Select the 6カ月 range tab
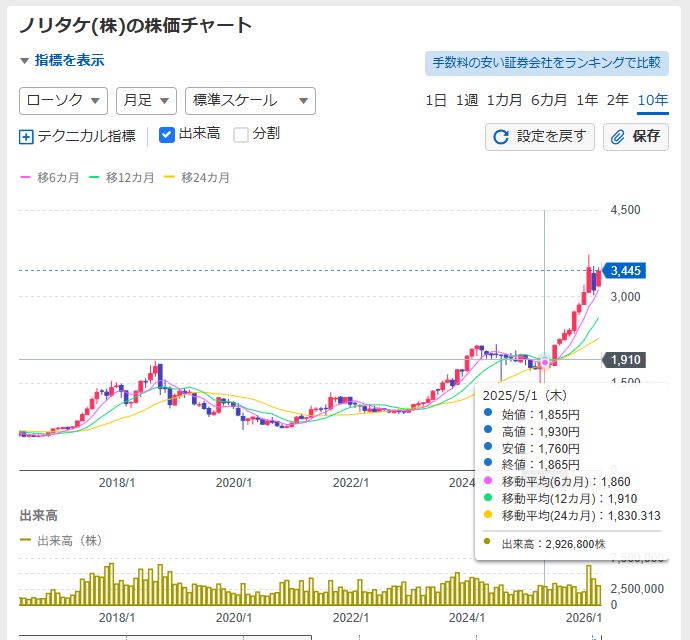The height and width of the screenshot is (640, 690). coord(549,100)
